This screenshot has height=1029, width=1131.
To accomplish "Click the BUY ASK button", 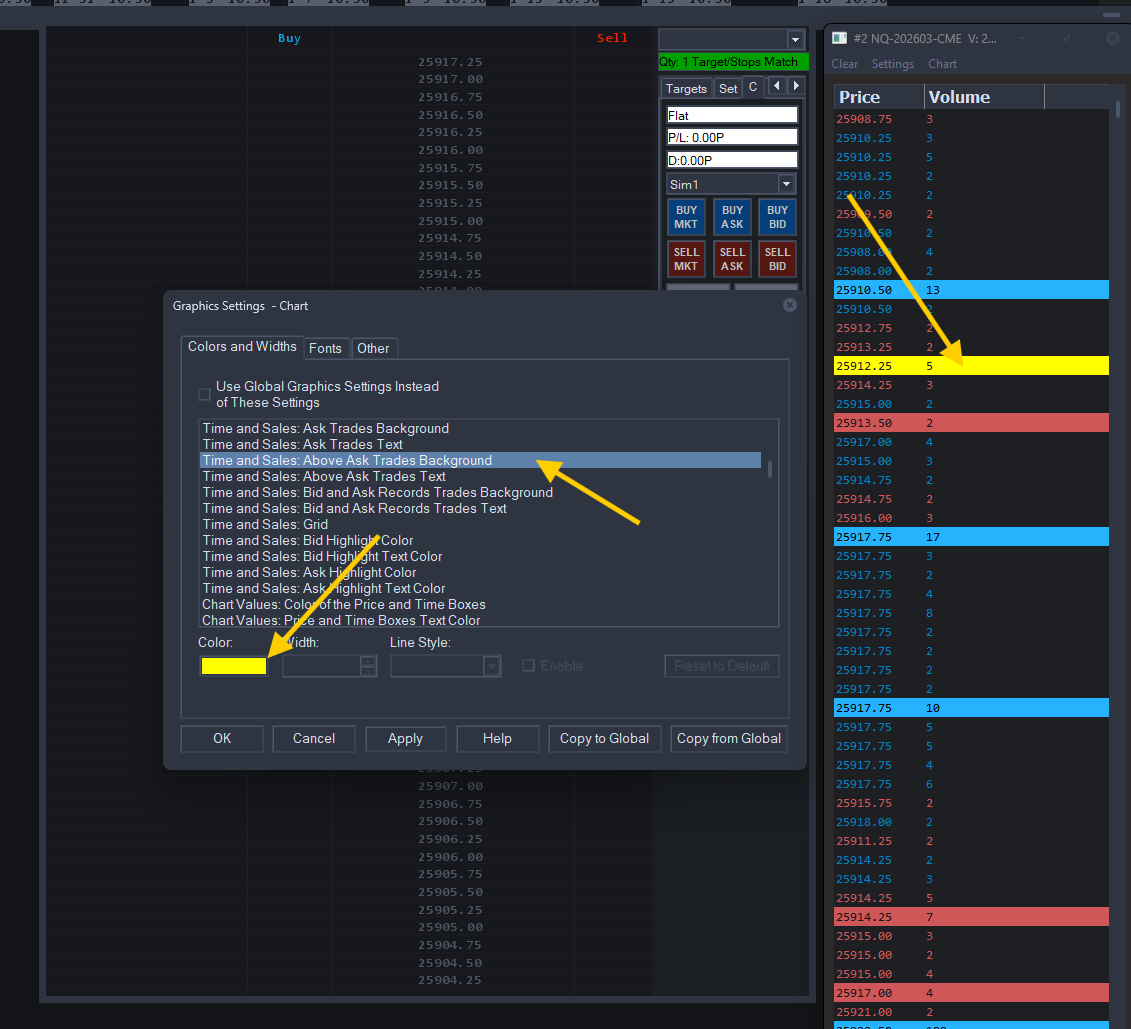I will point(732,217).
